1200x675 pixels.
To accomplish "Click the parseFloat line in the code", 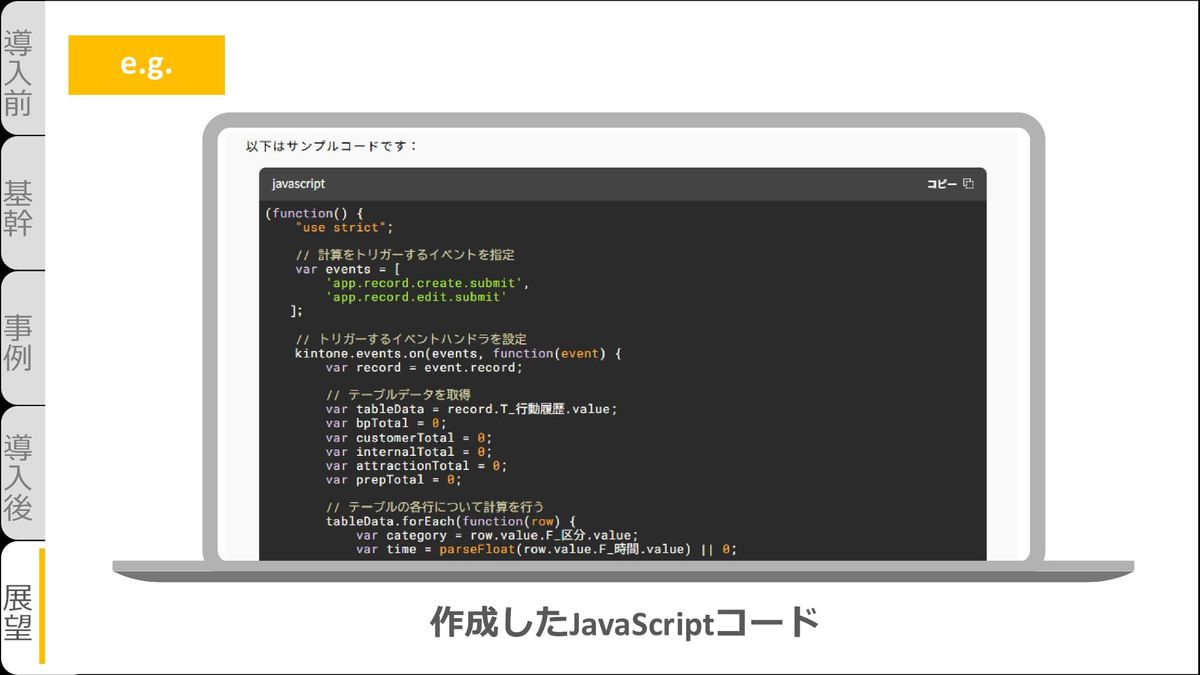I will 545,549.
